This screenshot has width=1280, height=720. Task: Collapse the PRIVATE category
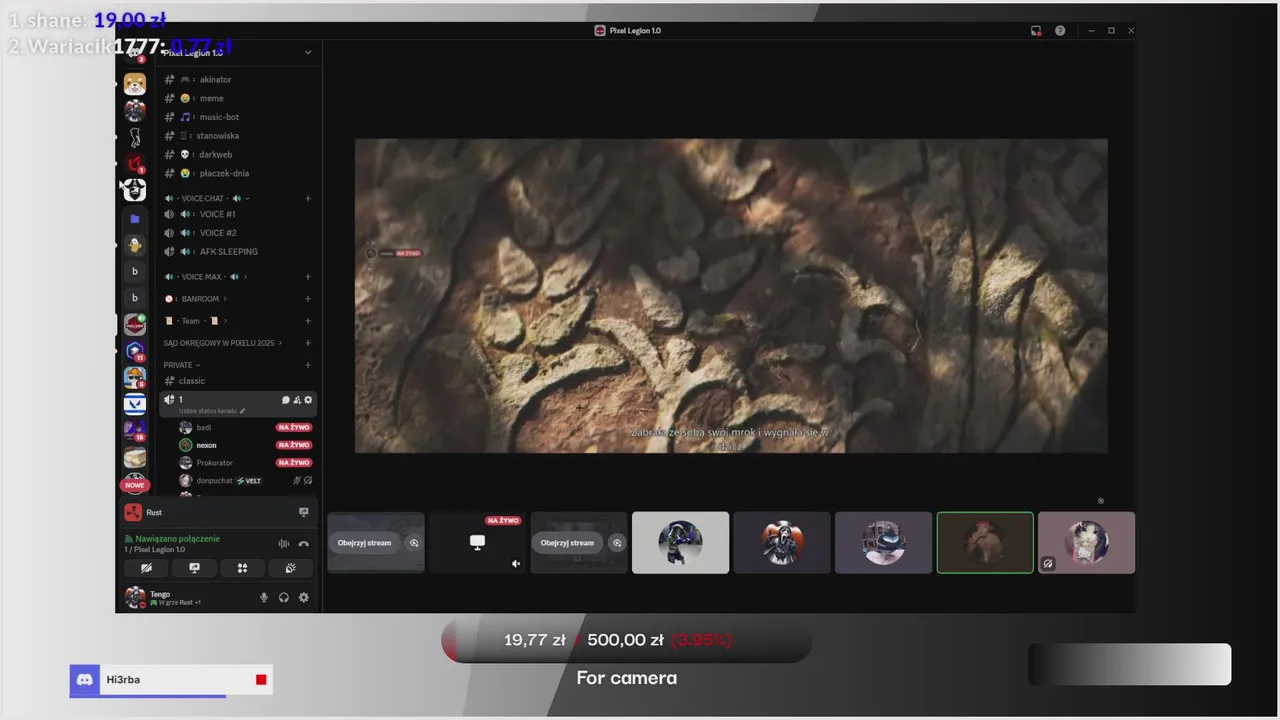181,365
